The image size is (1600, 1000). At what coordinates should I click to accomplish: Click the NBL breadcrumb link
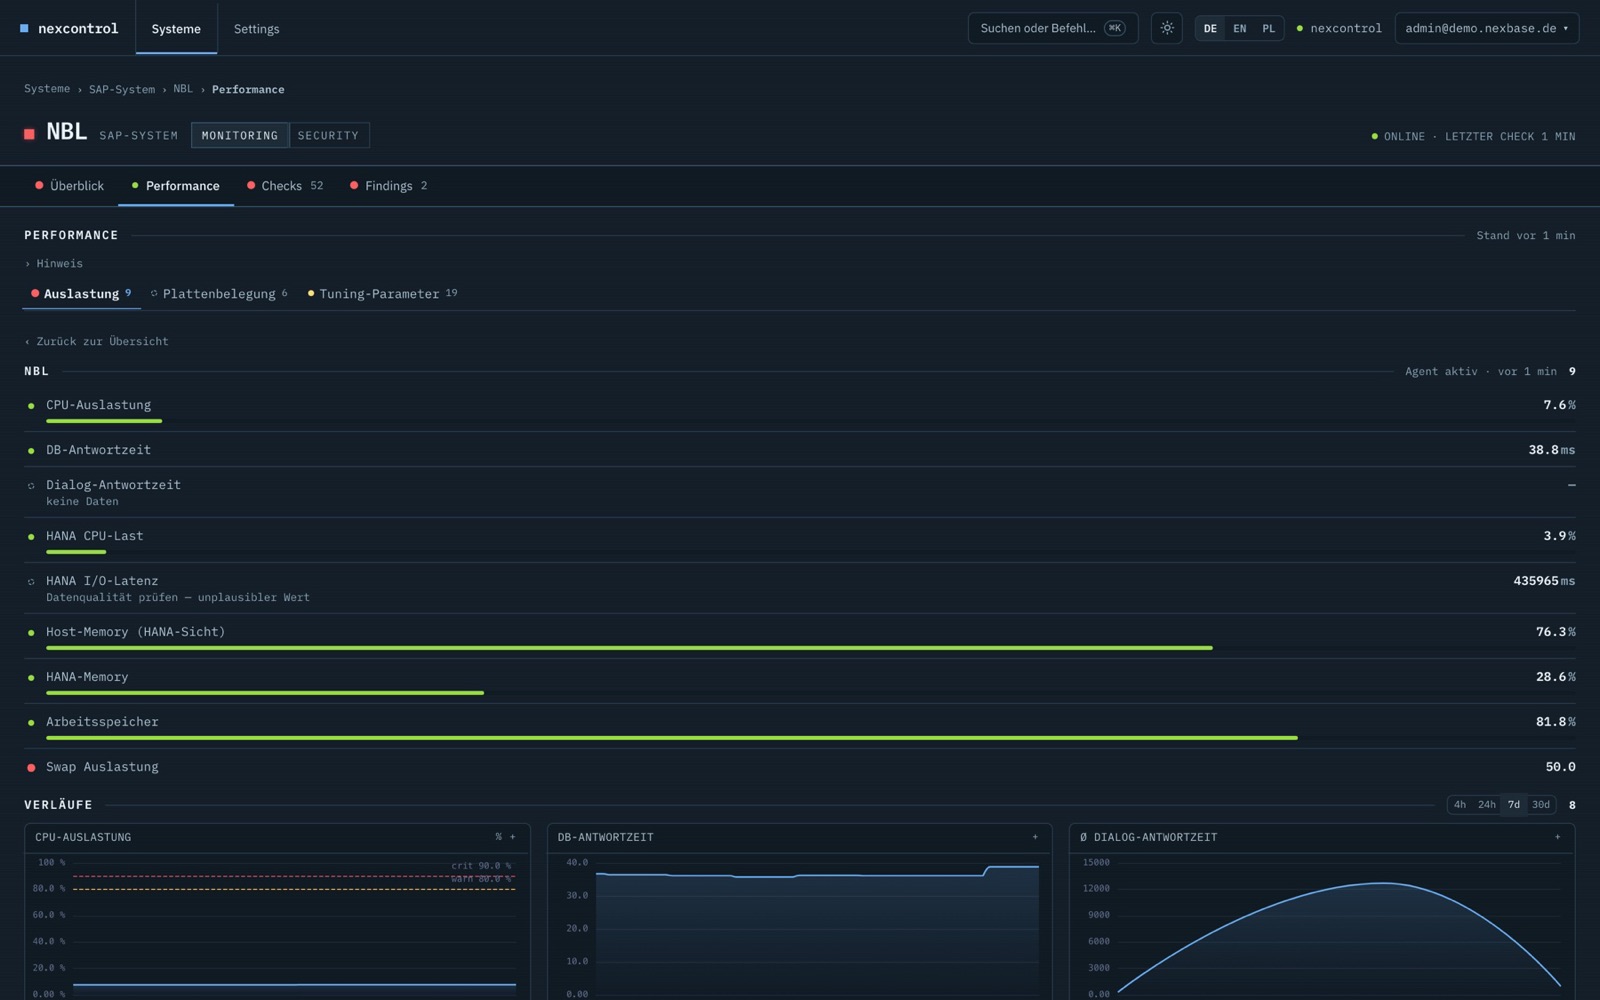coord(183,89)
